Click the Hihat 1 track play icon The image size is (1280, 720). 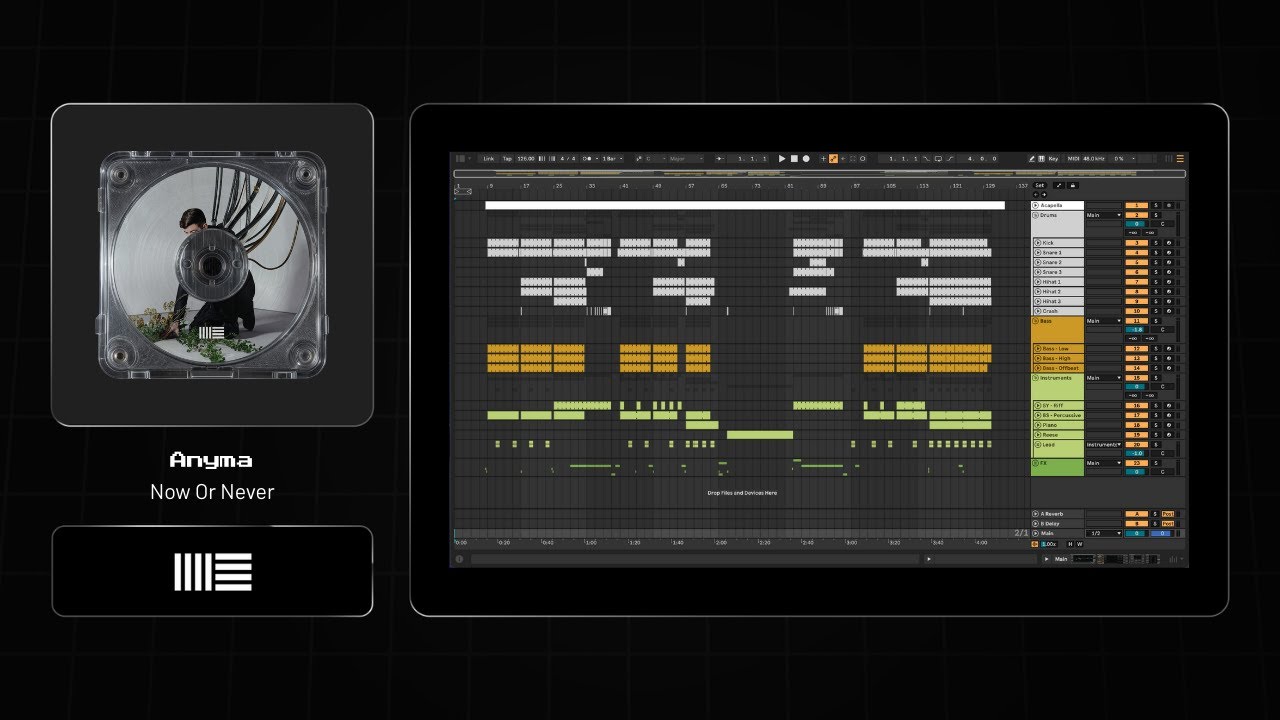click(1037, 282)
